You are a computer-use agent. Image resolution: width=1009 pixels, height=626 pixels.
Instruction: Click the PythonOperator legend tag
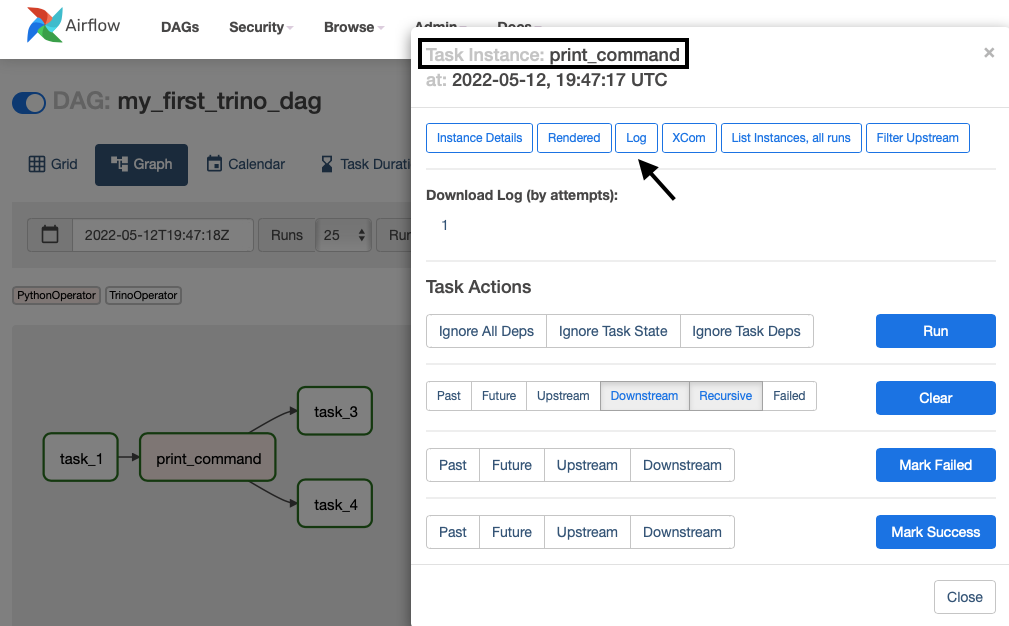click(57, 295)
